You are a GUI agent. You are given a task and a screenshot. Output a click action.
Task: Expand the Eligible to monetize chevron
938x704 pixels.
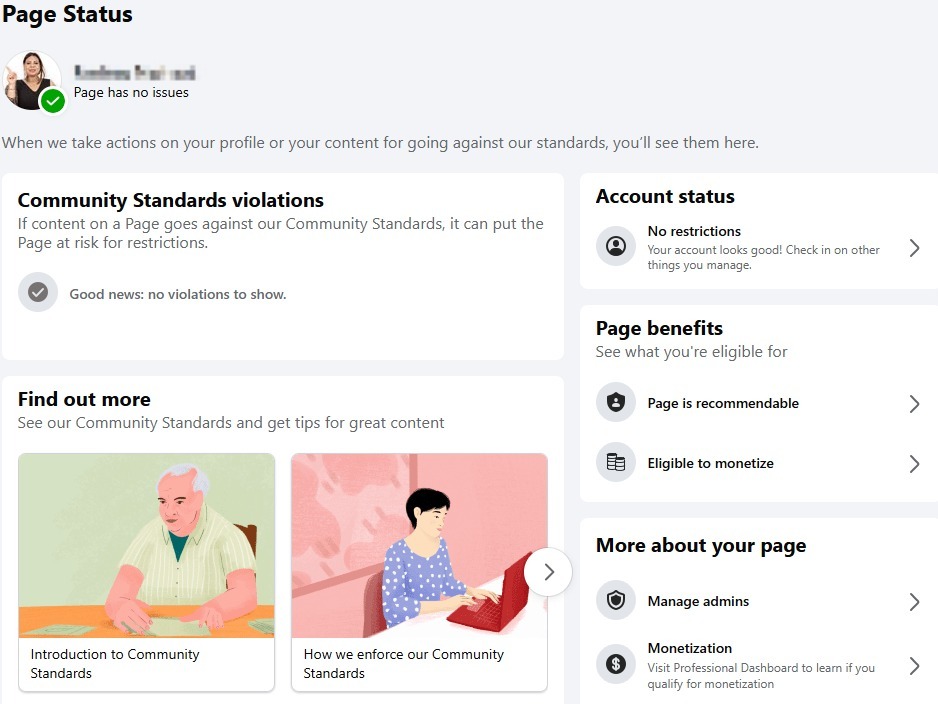click(x=914, y=464)
